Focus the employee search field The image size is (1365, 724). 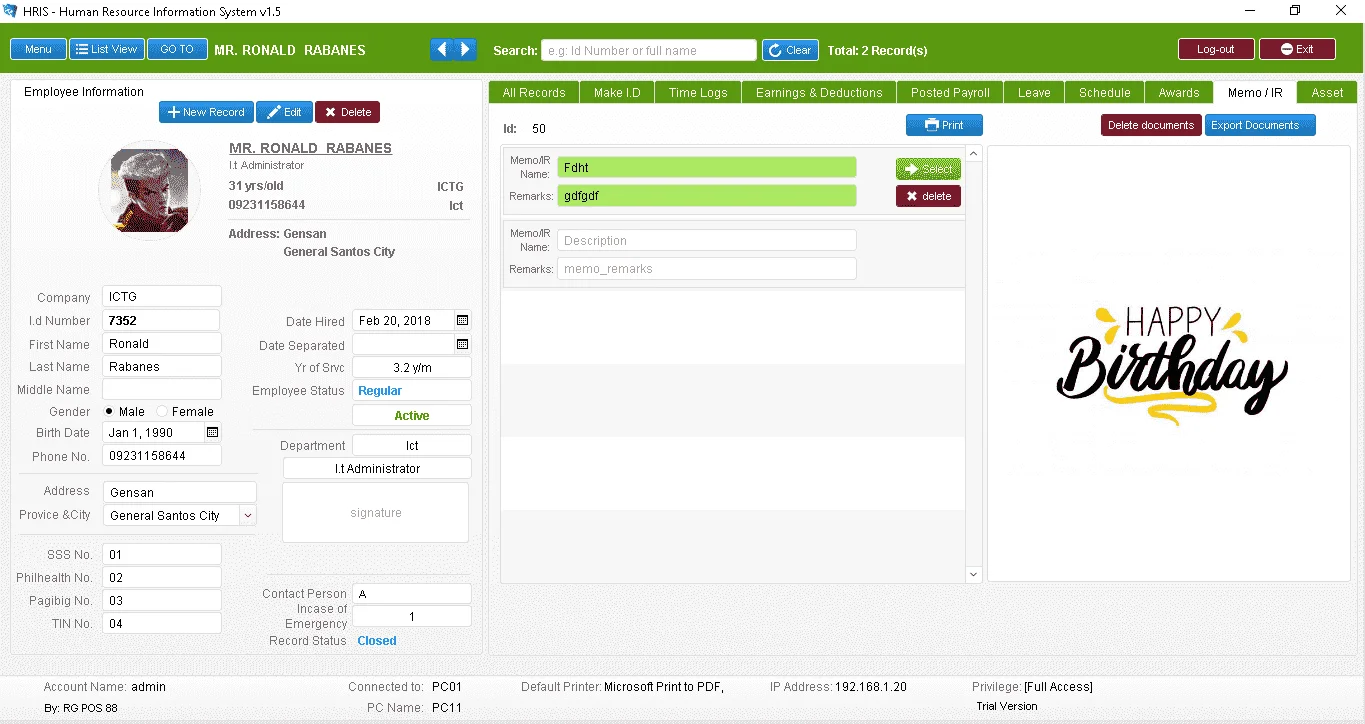(x=649, y=50)
